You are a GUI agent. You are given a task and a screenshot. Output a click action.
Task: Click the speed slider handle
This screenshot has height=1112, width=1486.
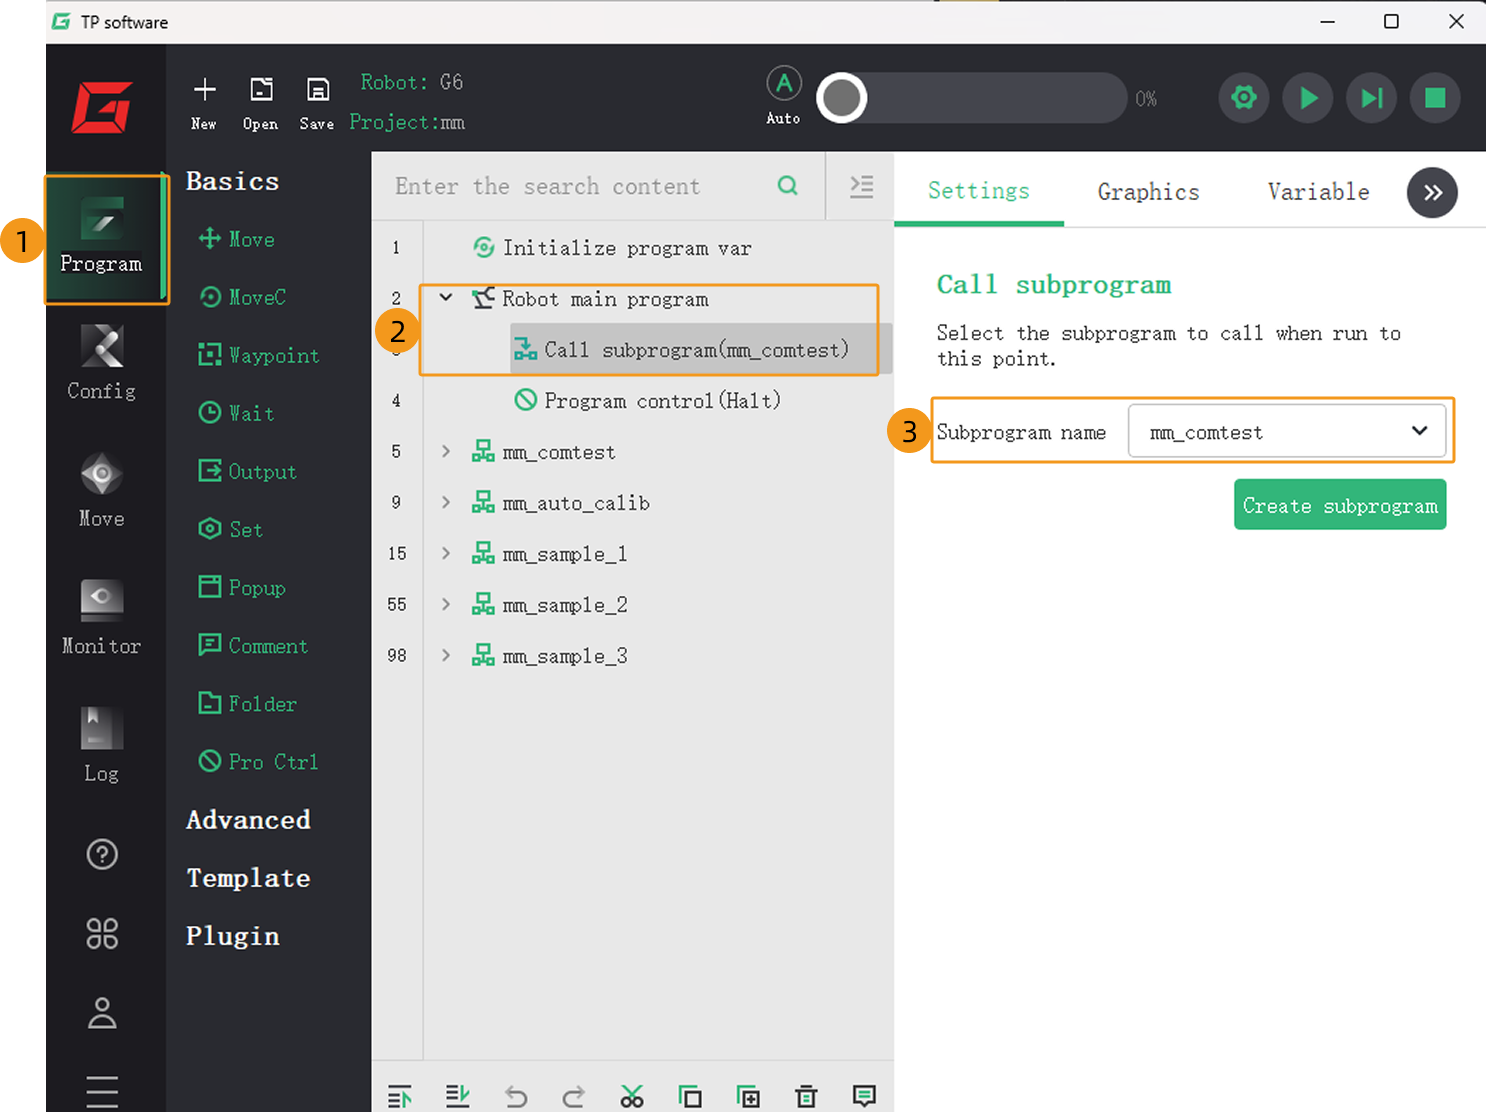point(842,98)
